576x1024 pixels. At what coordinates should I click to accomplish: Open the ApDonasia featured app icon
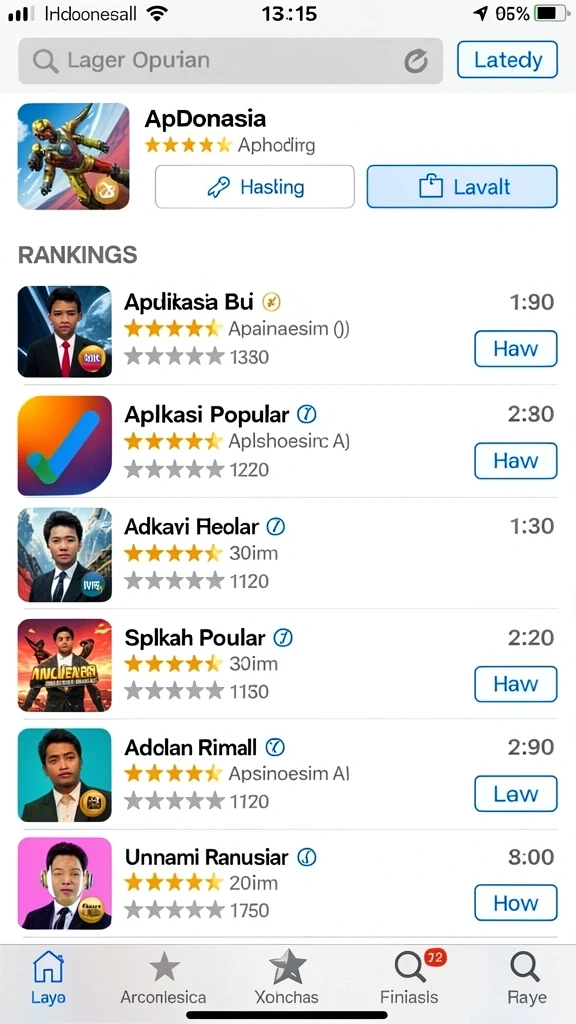click(x=73, y=156)
